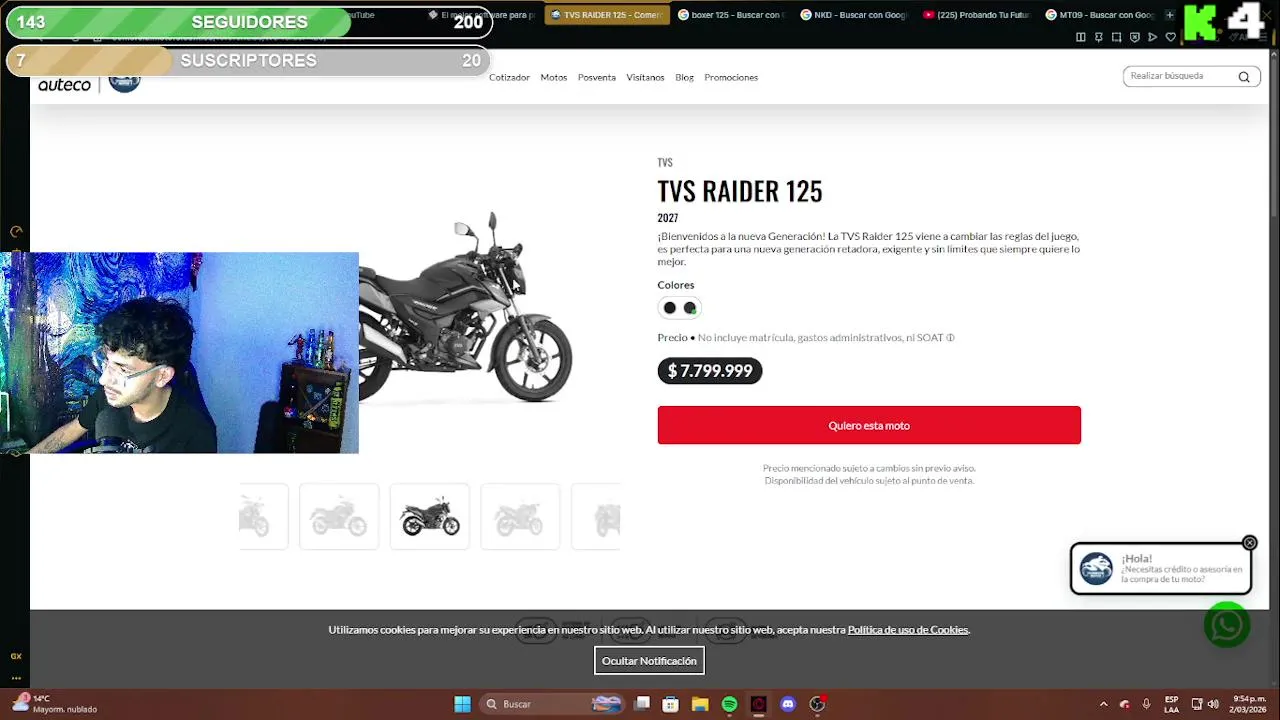
Task: Select the black-green color swatch
Action: pyautogui.click(x=690, y=308)
